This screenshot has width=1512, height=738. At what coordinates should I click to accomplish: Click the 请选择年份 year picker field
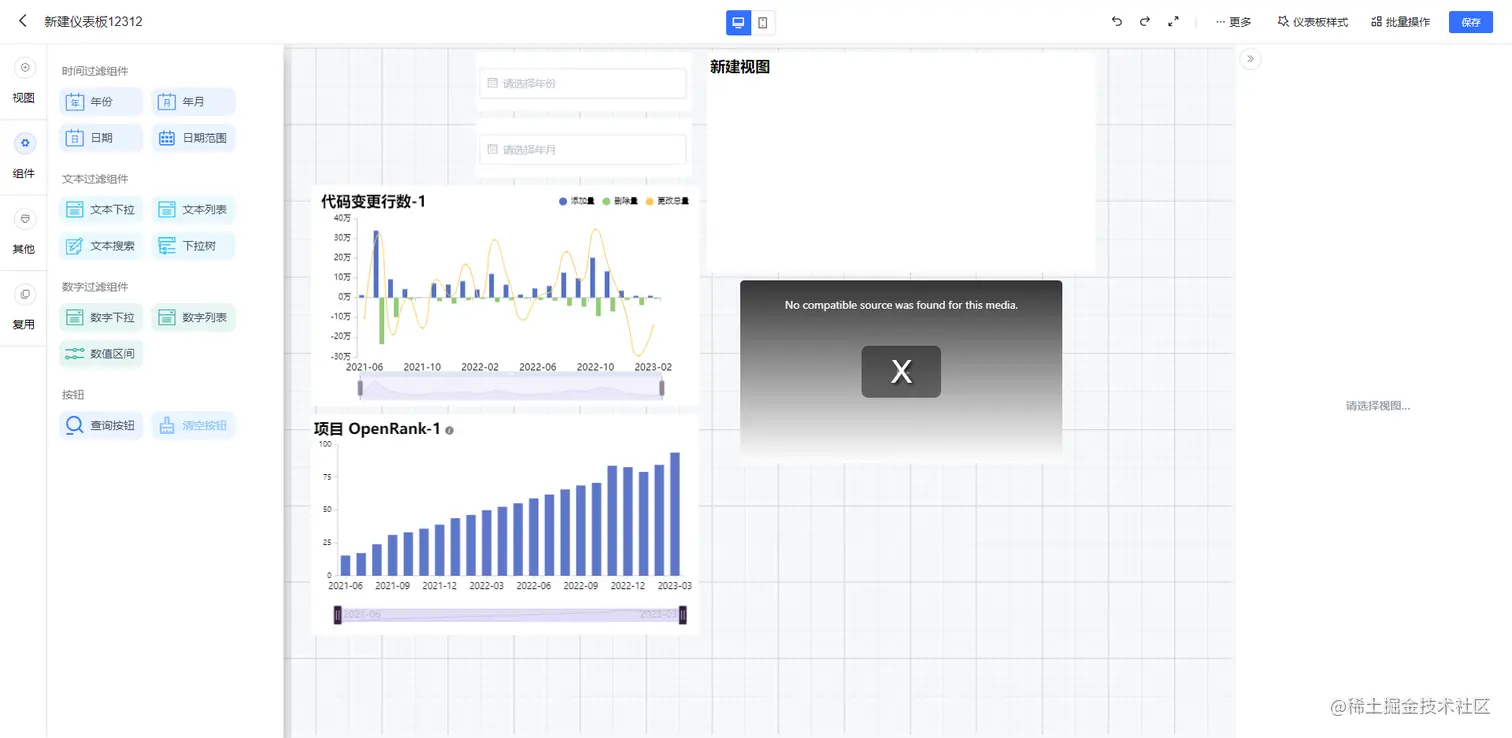583,83
